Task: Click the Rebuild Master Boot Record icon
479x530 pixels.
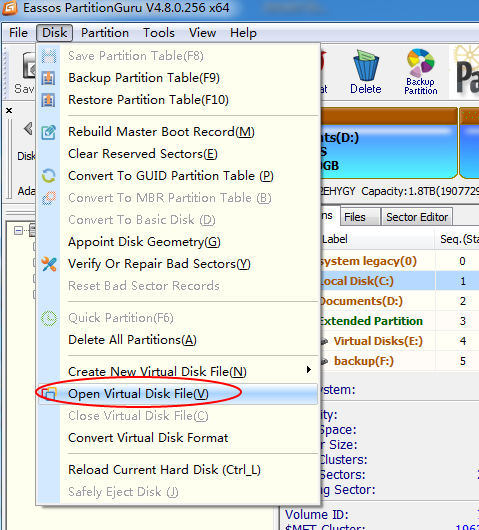Action: click(49, 132)
